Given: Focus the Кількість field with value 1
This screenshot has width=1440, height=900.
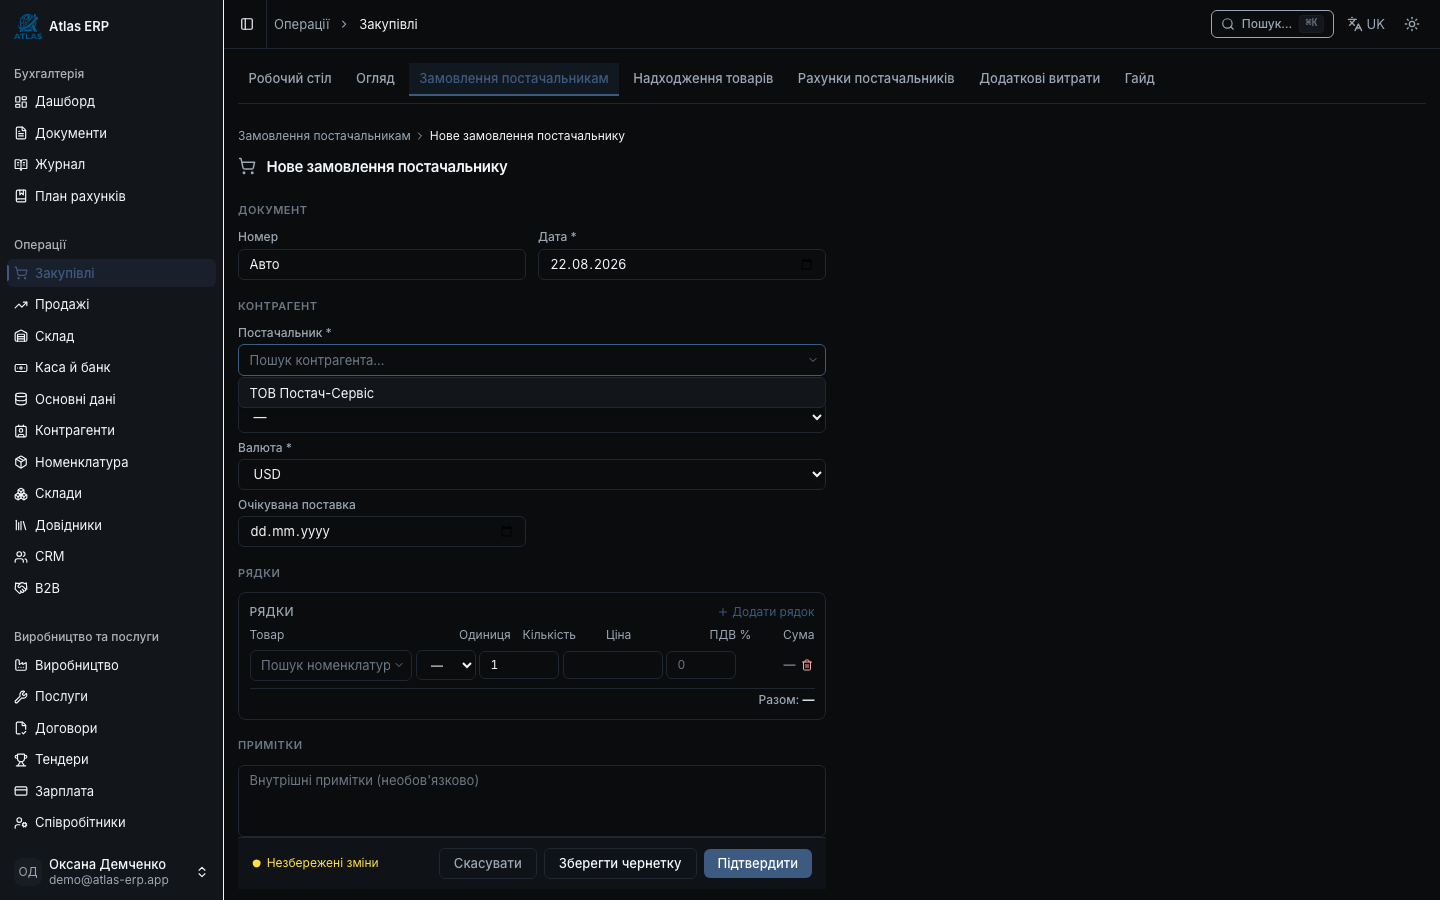Looking at the screenshot, I should tap(519, 665).
